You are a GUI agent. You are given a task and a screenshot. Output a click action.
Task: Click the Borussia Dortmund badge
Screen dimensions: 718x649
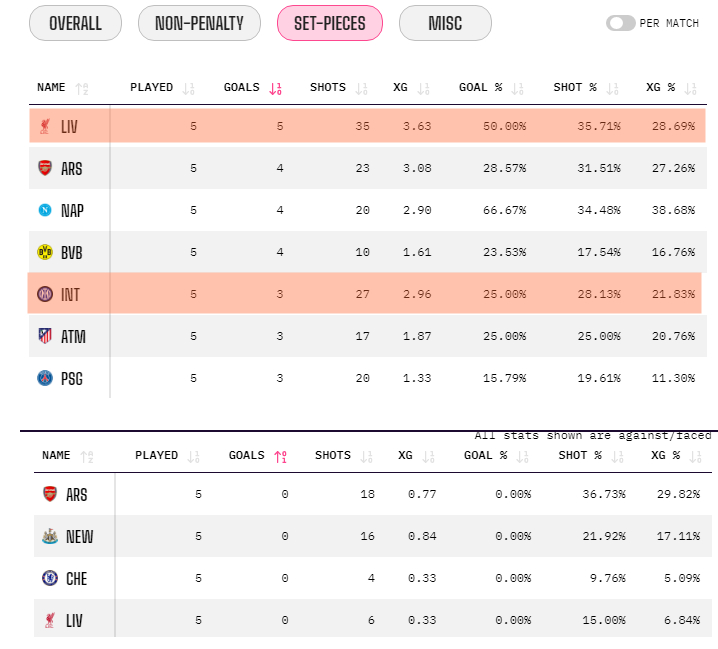(x=44, y=252)
